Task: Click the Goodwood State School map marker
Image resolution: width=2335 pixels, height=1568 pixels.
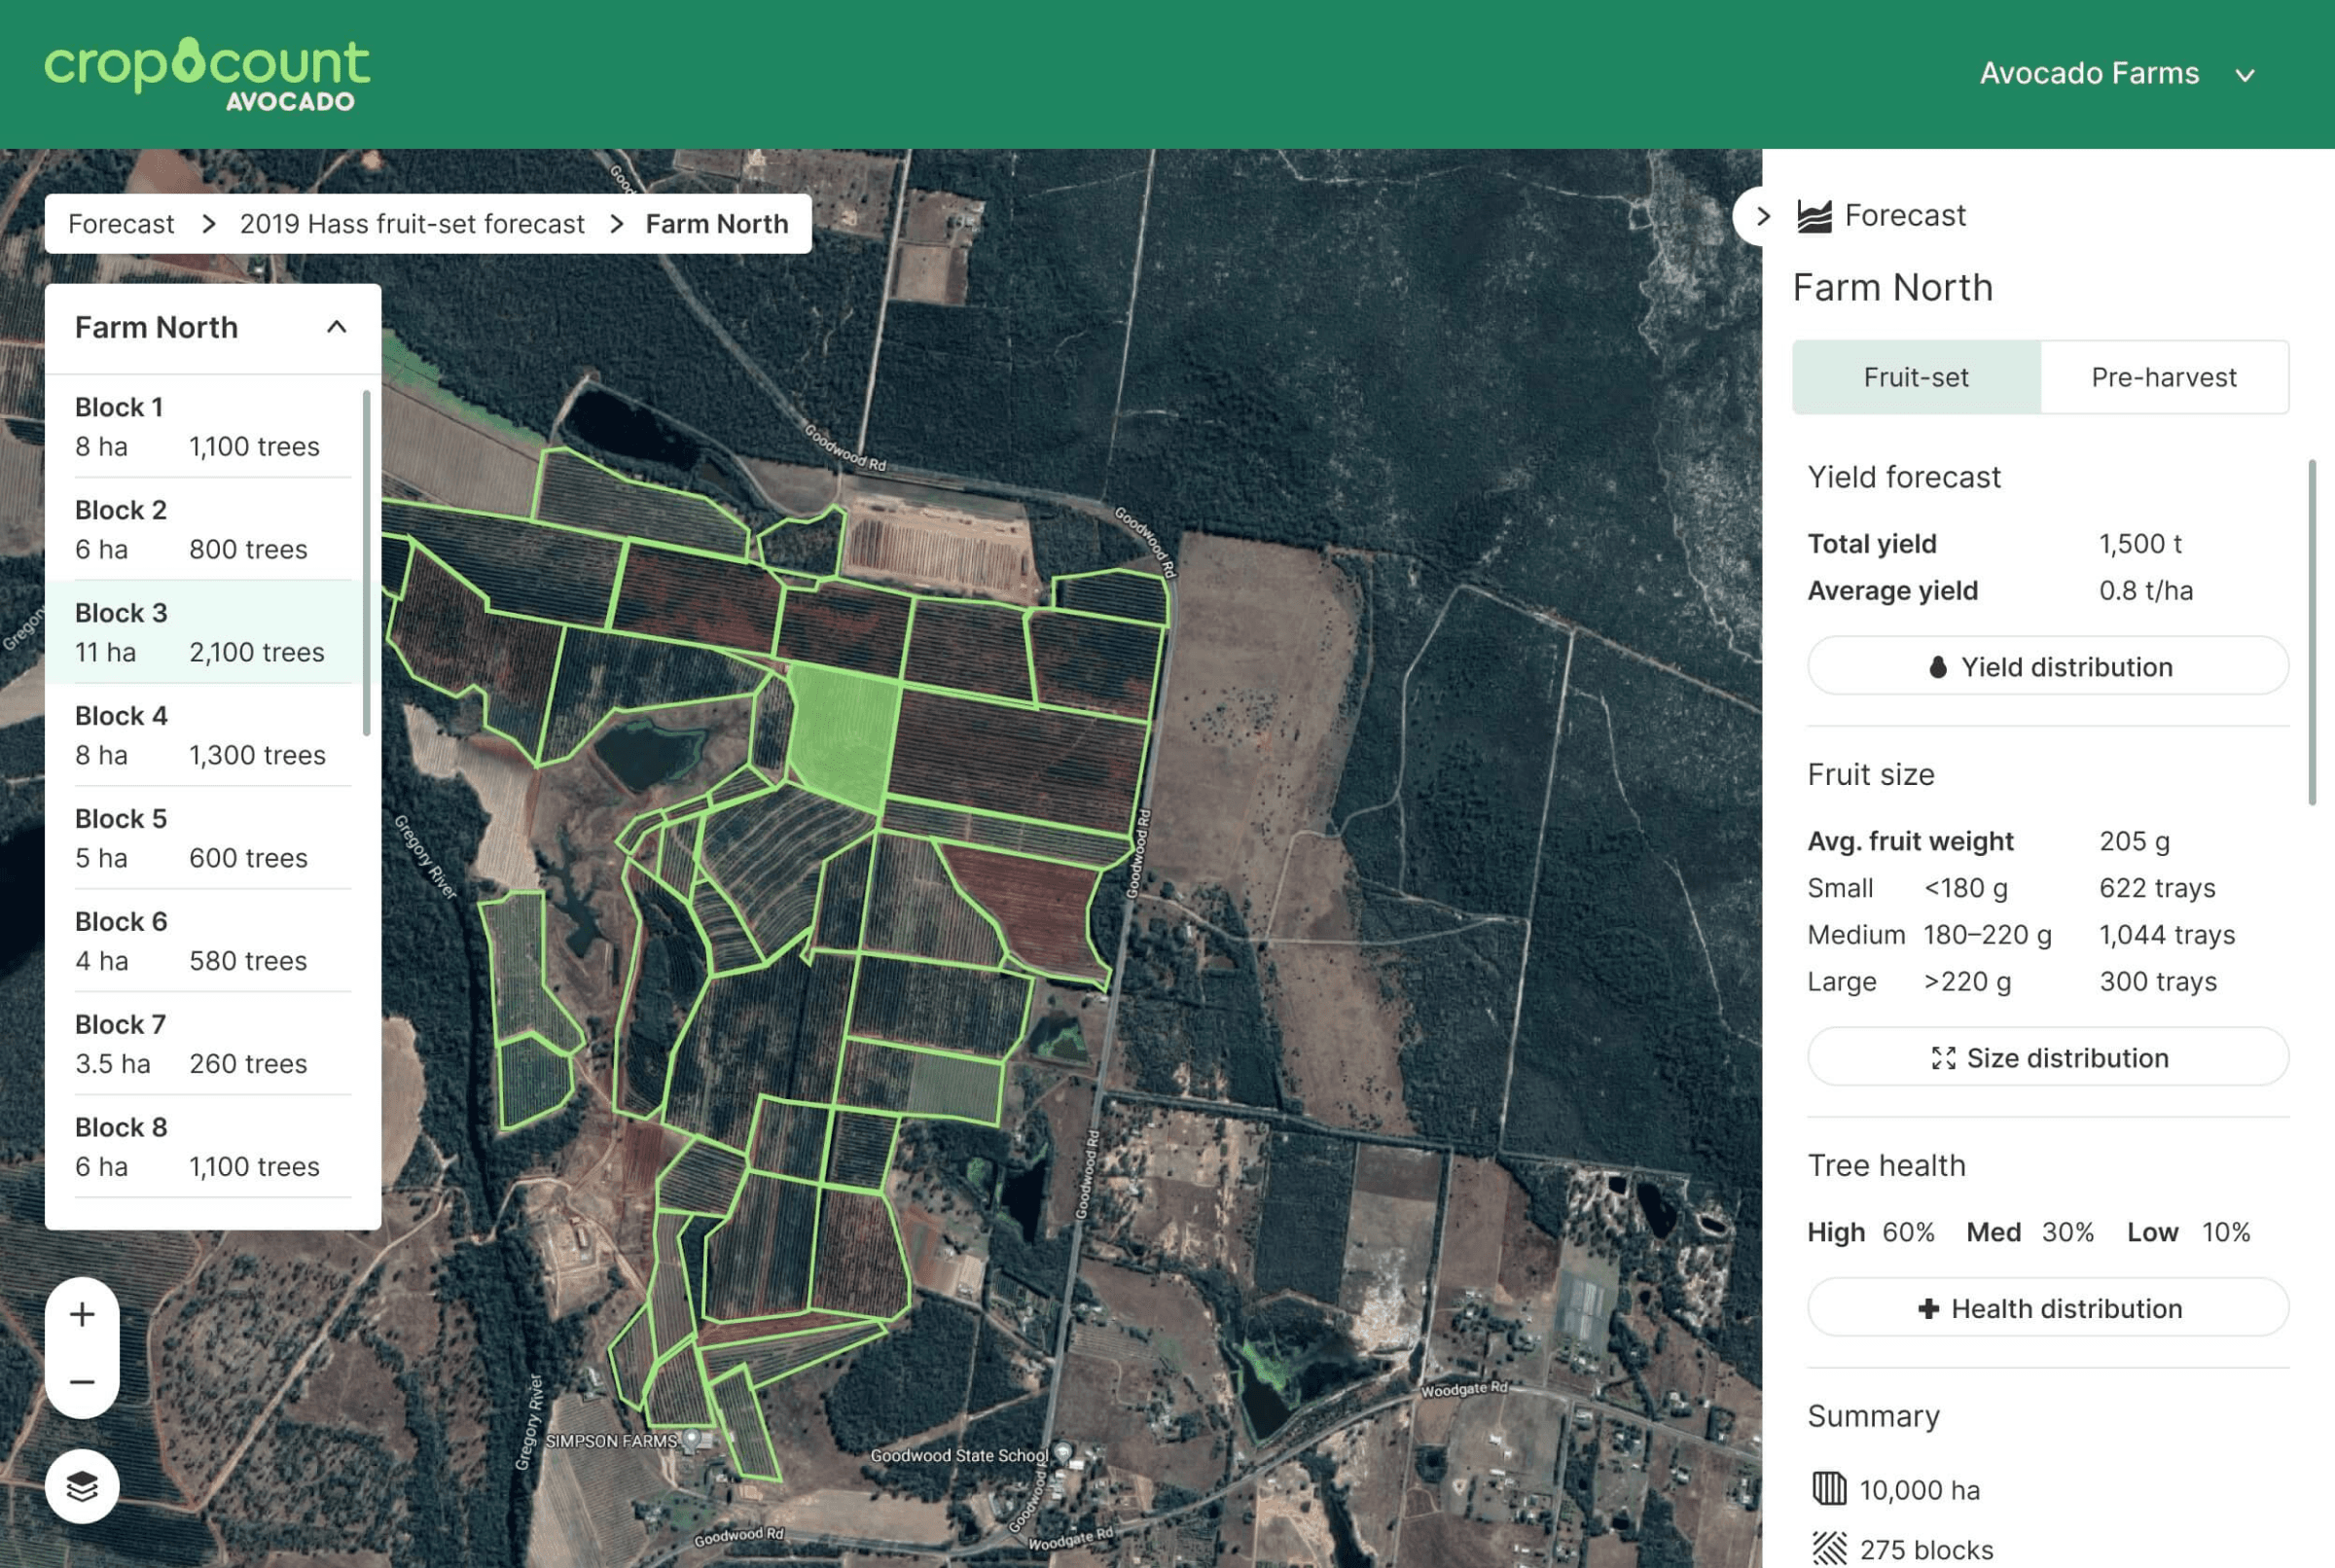Action: pyautogui.click(x=1063, y=1452)
